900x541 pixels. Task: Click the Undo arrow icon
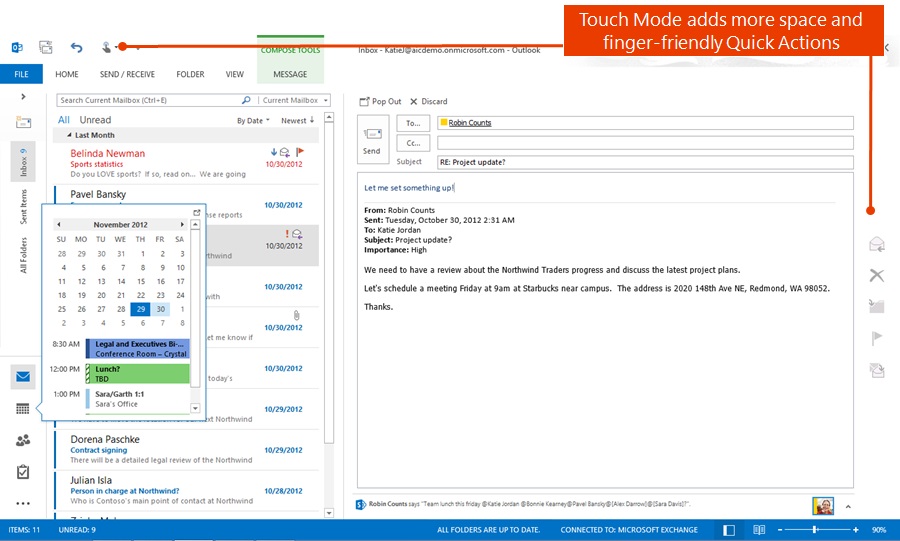tap(77, 47)
